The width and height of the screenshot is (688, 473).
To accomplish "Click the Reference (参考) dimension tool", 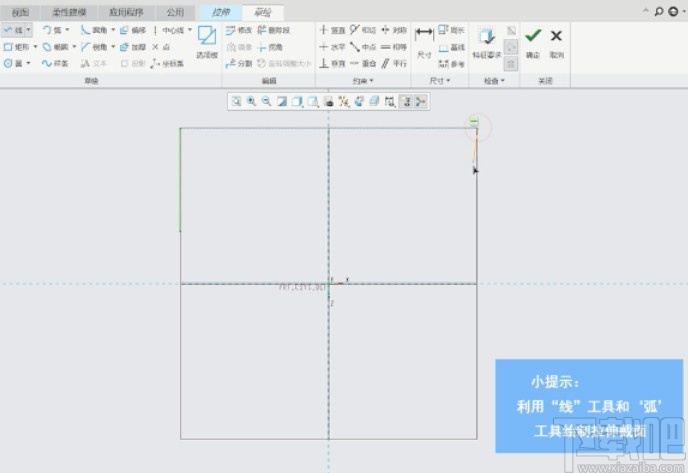I will pyautogui.click(x=452, y=64).
